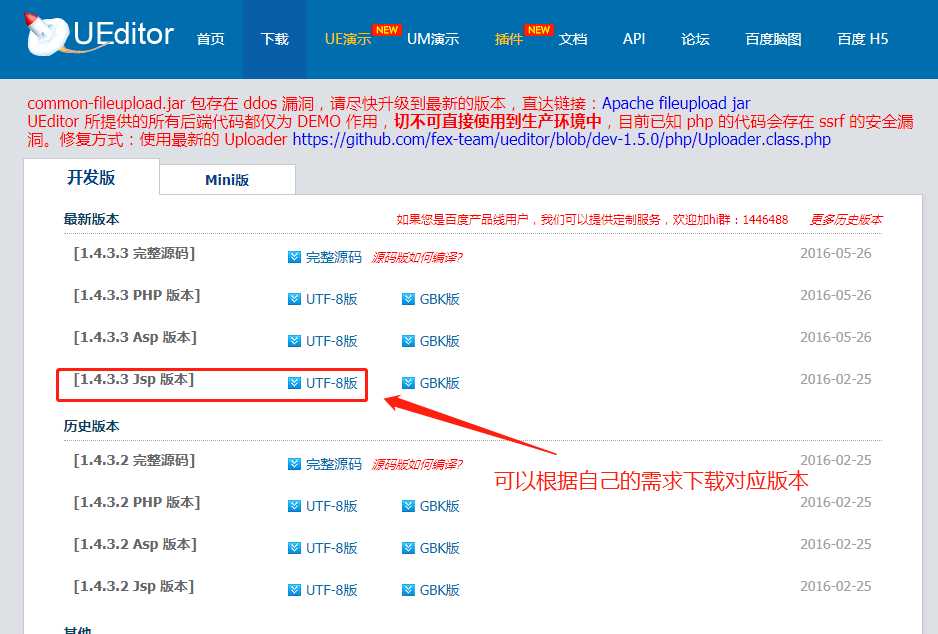Viewport: 938px width, 634px height.
Task: Open the 论坛 navigation item
Action: tap(695, 39)
